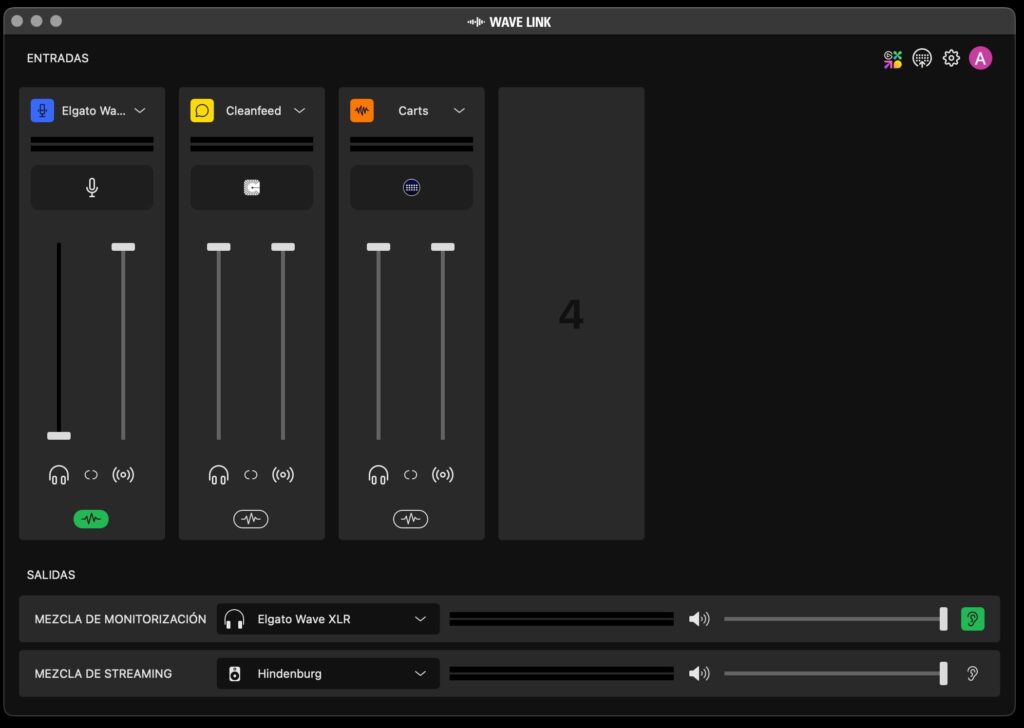Mute the Mezcla de Monitorización speaker icon
1024x728 pixels.
click(699, 620)
